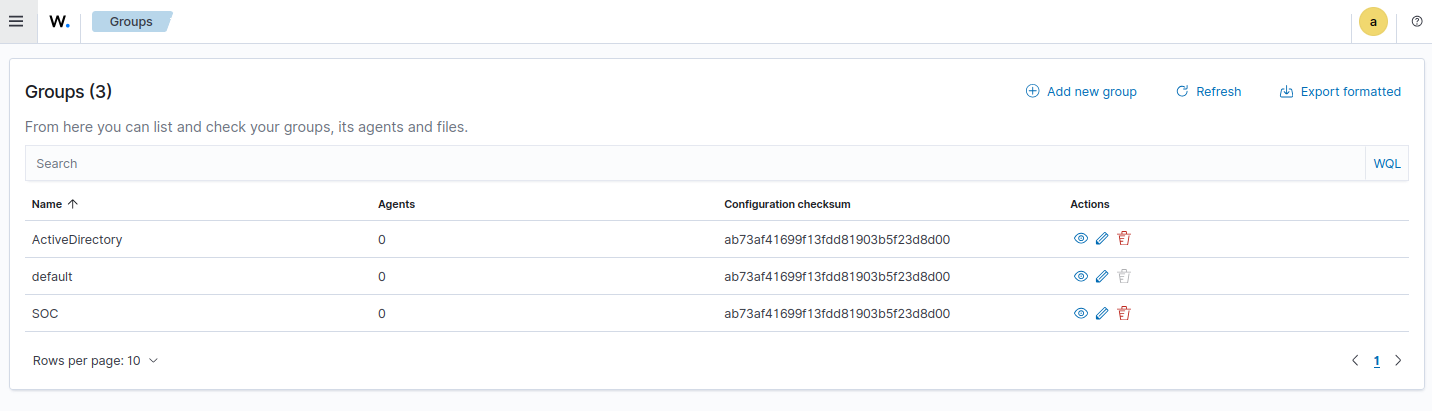View ActiveDirectory group details eye icon
Screen dimensions: 1432x411
[1080, 239]
